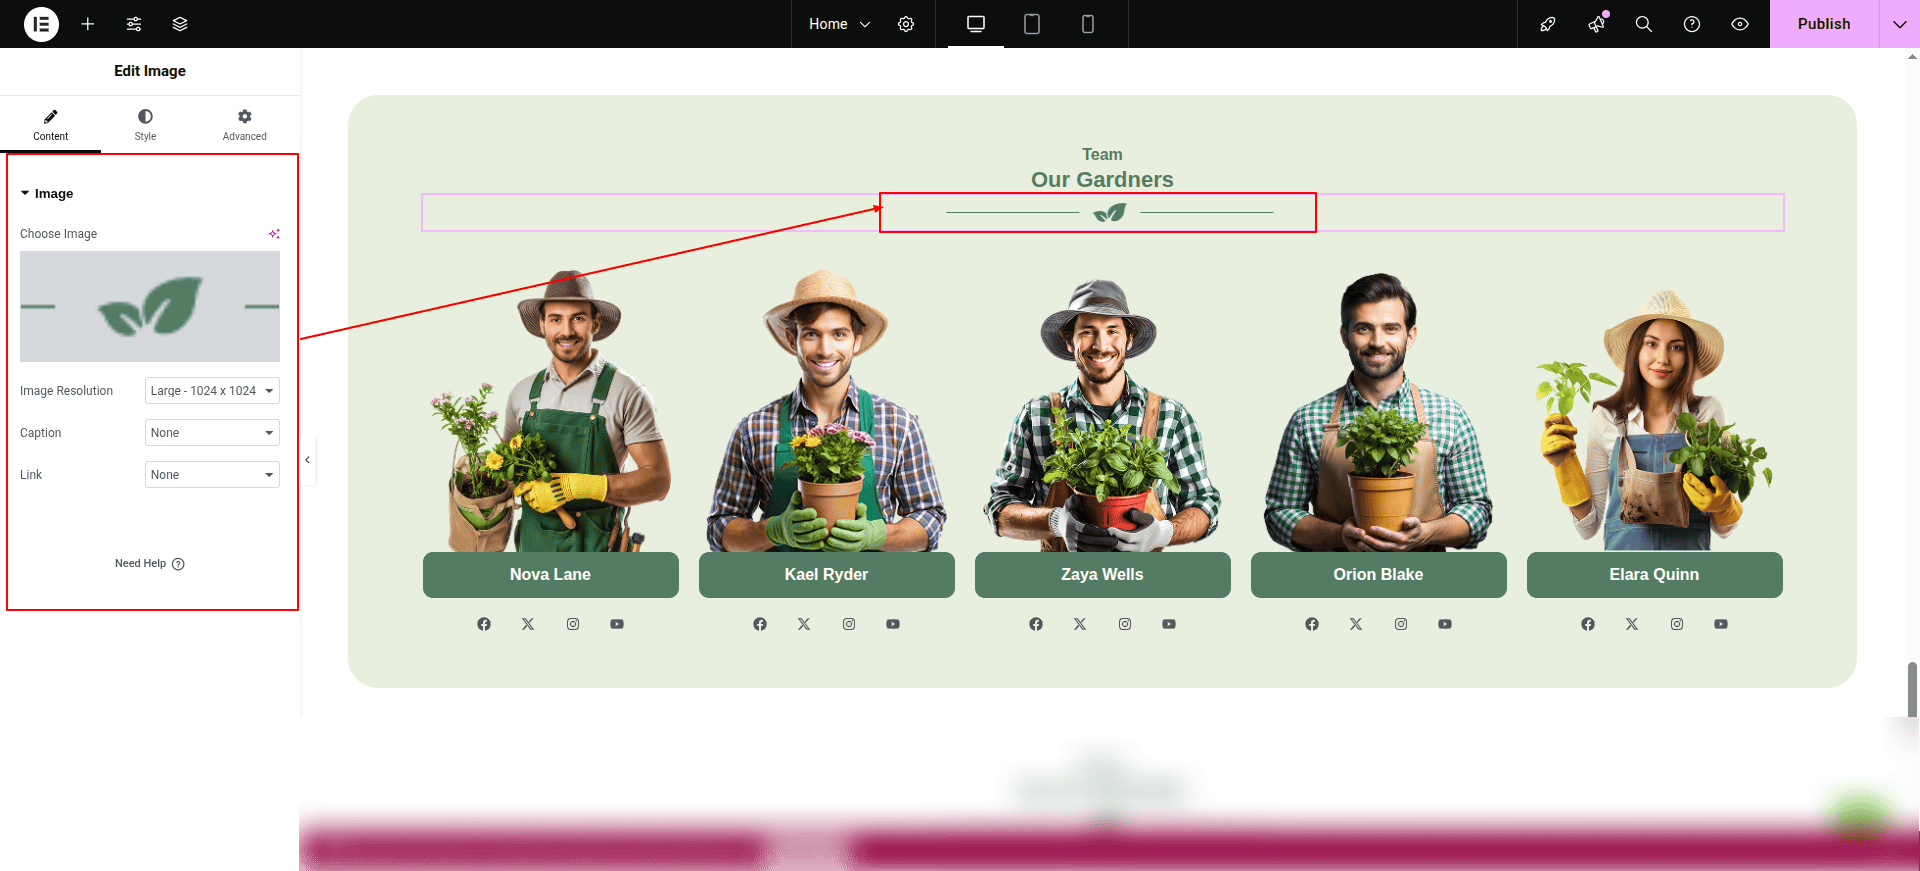
Task: Switch to tablet device view
Action: point(1032,24)
